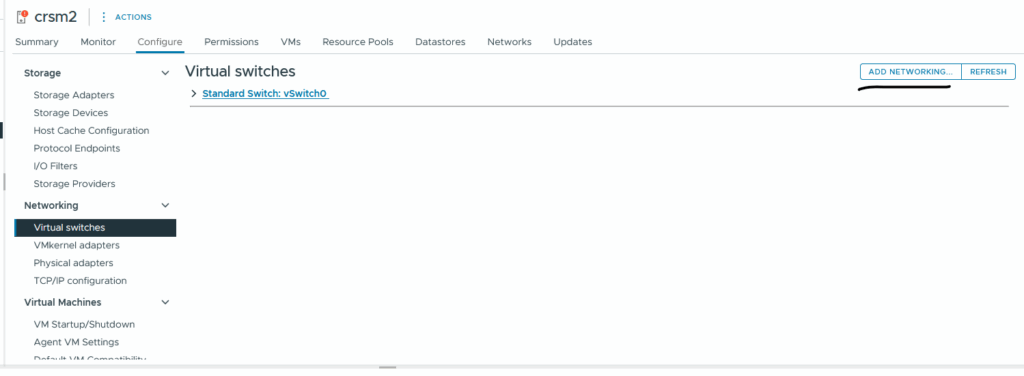1024x376 pixels.
Task: Click the REFRESH button
Action: (x=988, y=72)
